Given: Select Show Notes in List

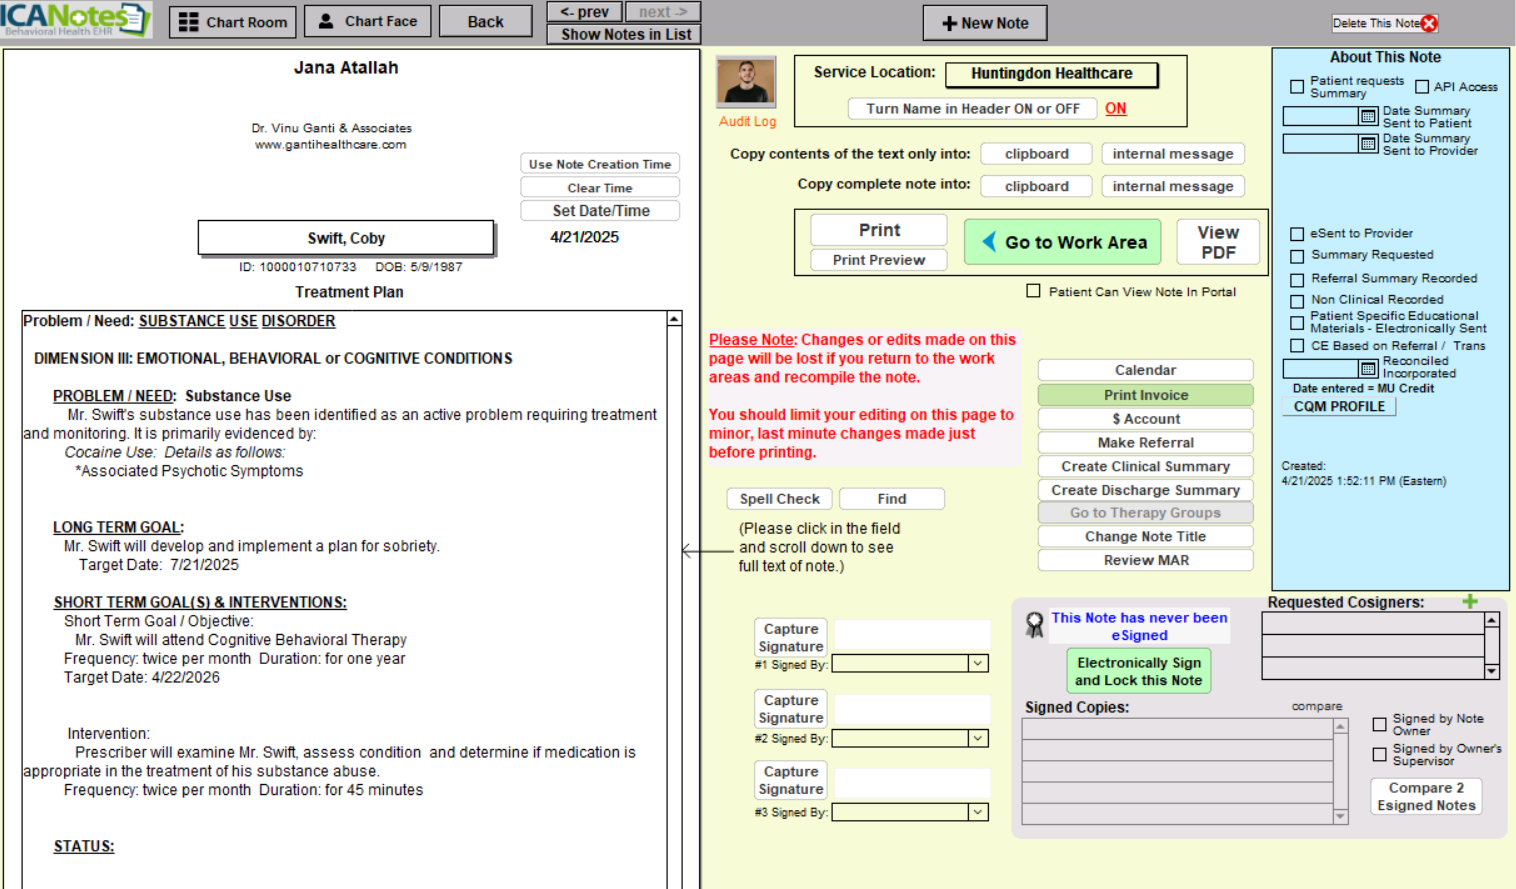Looking at the screenshot, I should (626, 34).
